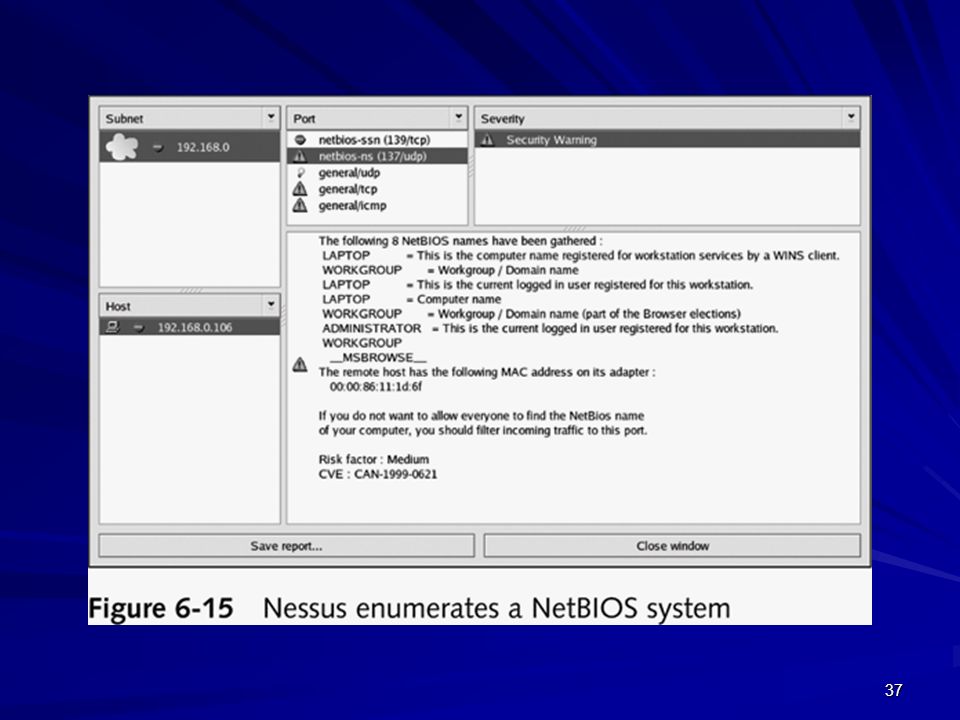Click the vertical grip between Port and Severity panes

pos(471,165)
